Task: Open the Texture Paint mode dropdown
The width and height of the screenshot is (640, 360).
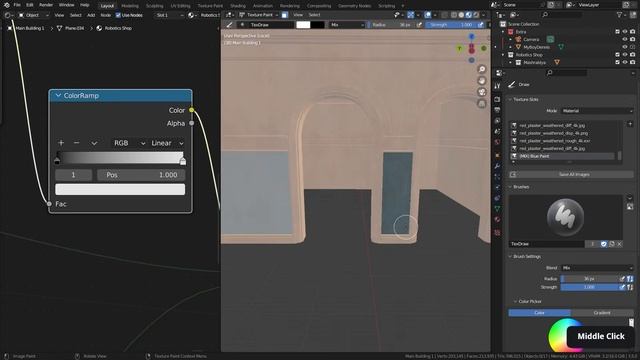Action: point(258,15)
